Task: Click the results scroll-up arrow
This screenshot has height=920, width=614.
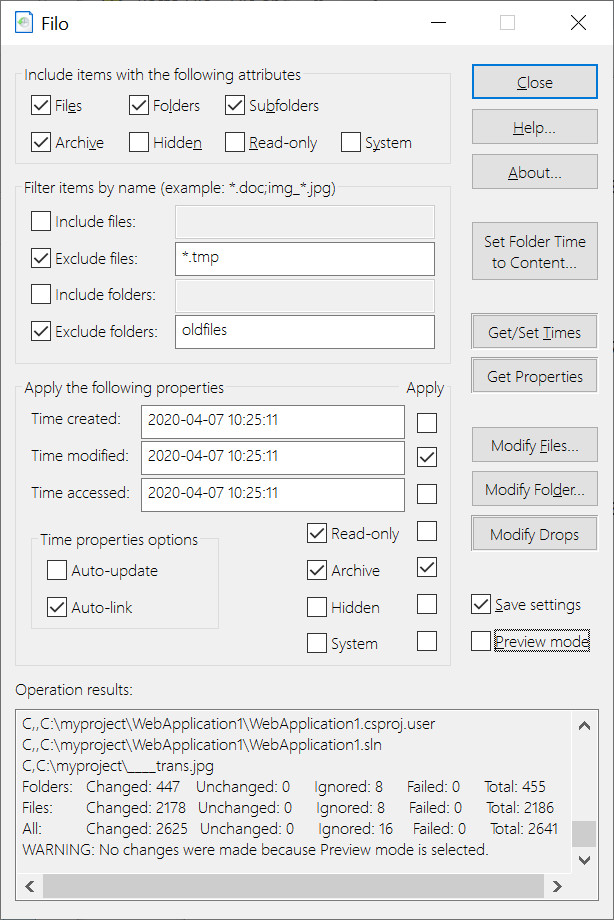Action: click(584, 726)
